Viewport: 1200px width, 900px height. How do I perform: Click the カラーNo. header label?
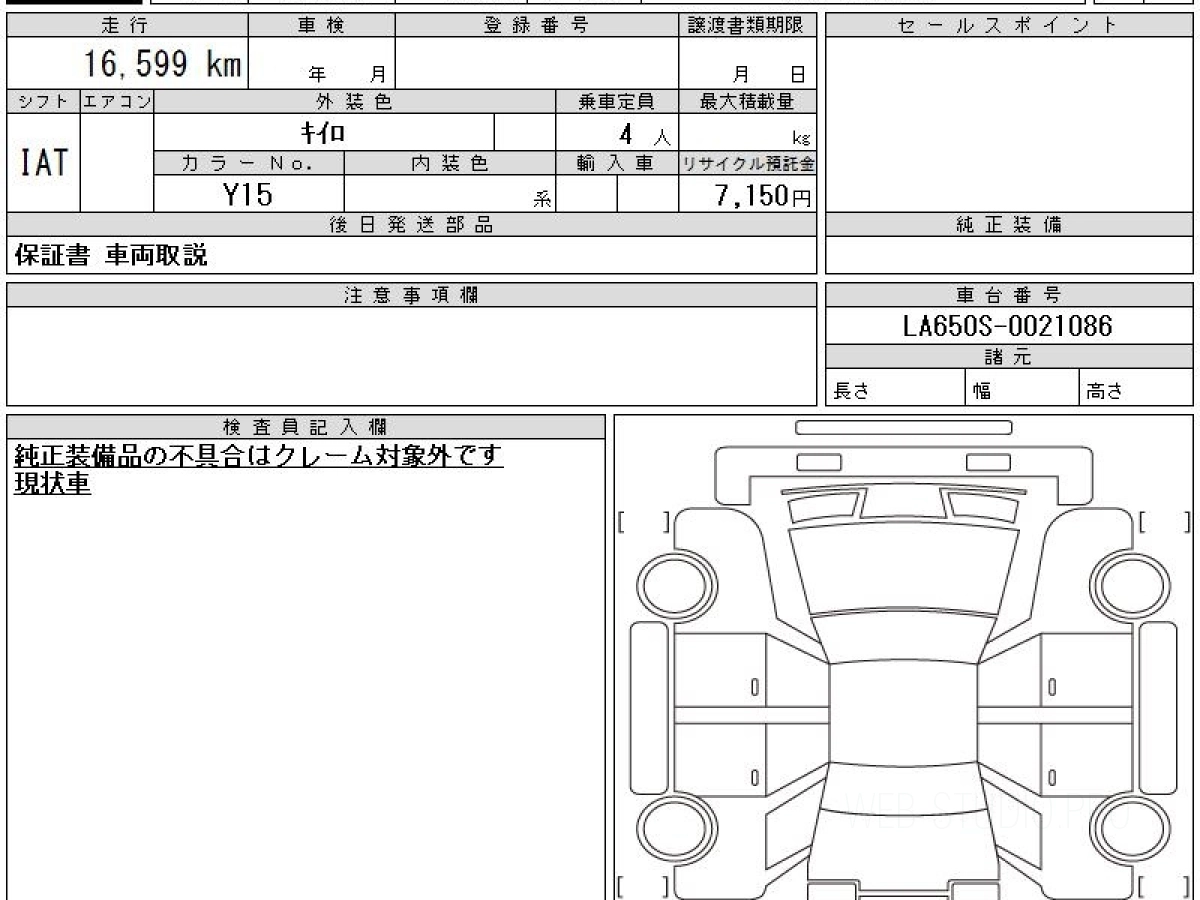[x=248, y=164]
